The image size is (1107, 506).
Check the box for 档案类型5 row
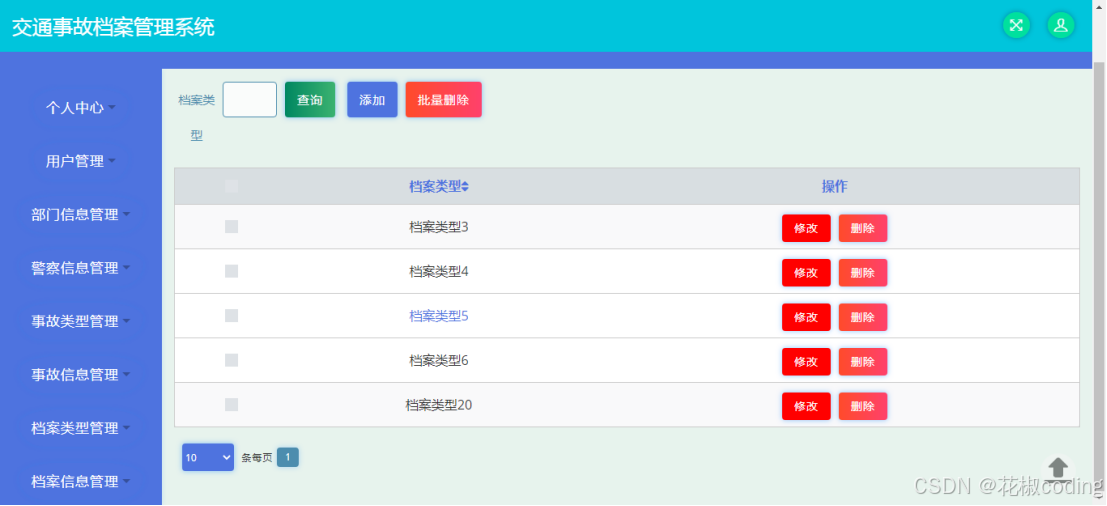[x=232, y=315]
